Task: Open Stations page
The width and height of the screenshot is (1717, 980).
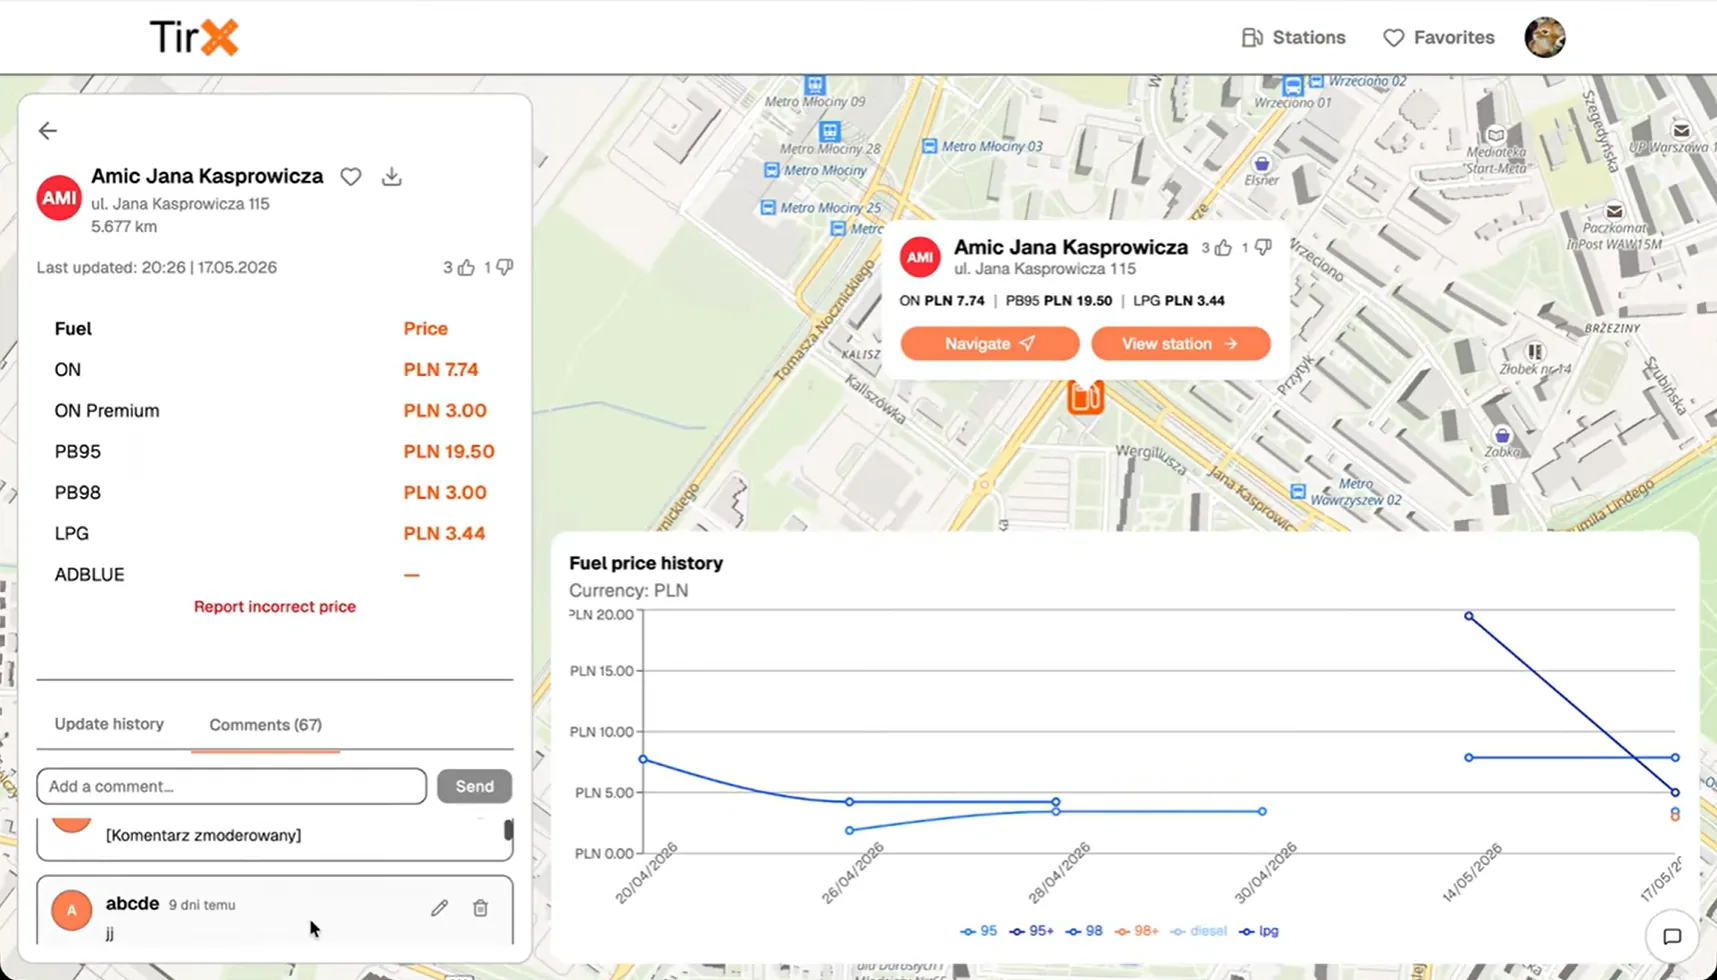Action: tap(1294, 37)
